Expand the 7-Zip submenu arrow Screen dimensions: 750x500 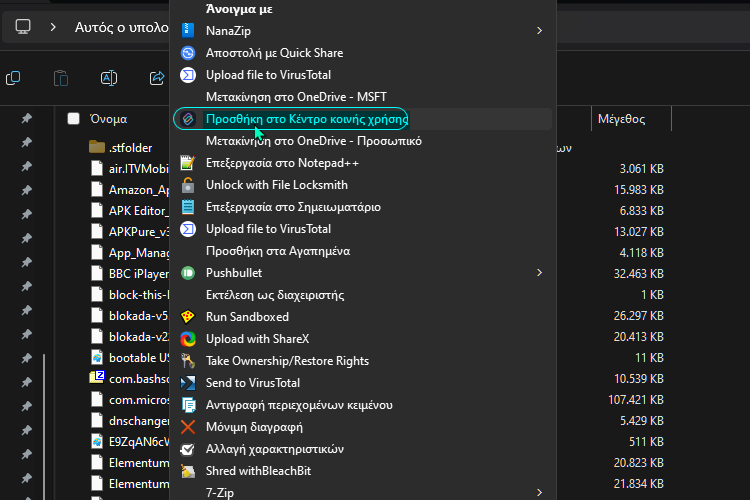539,492
